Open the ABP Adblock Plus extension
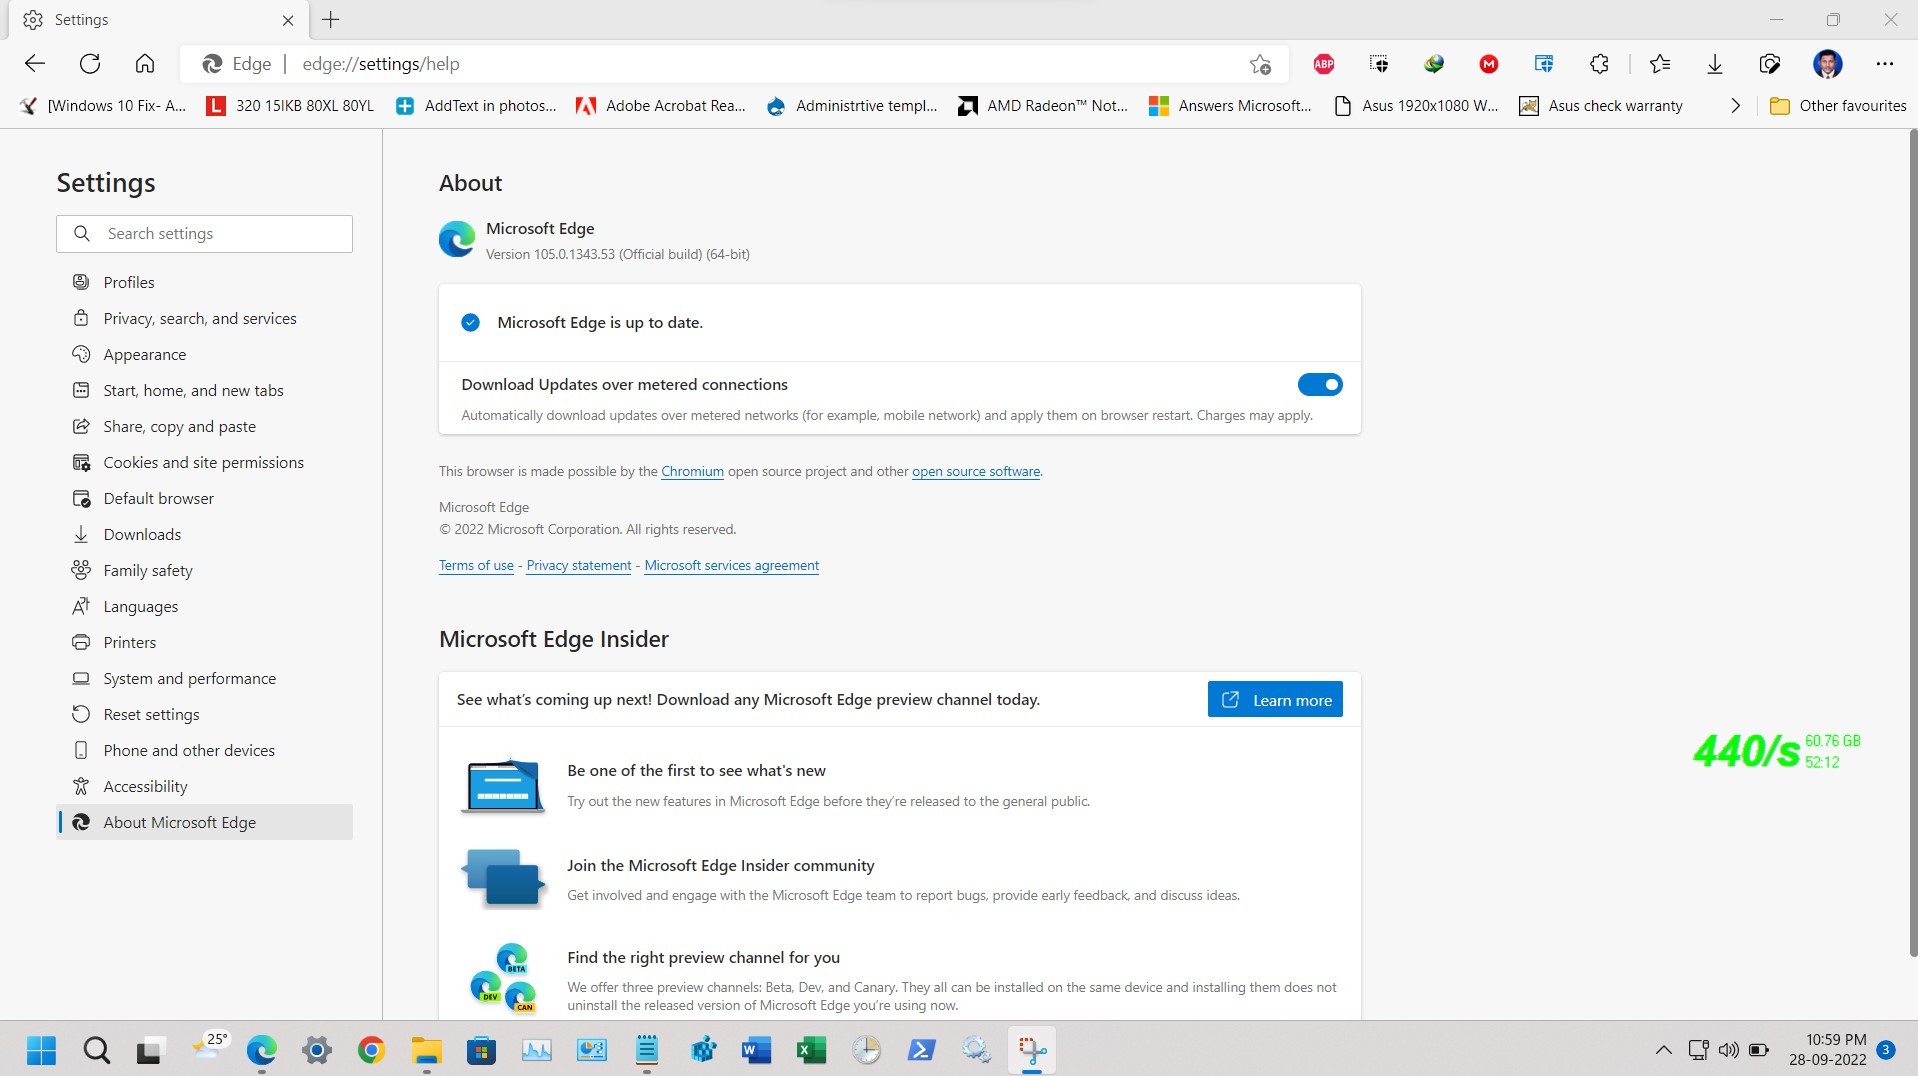 pos(1324,64)
